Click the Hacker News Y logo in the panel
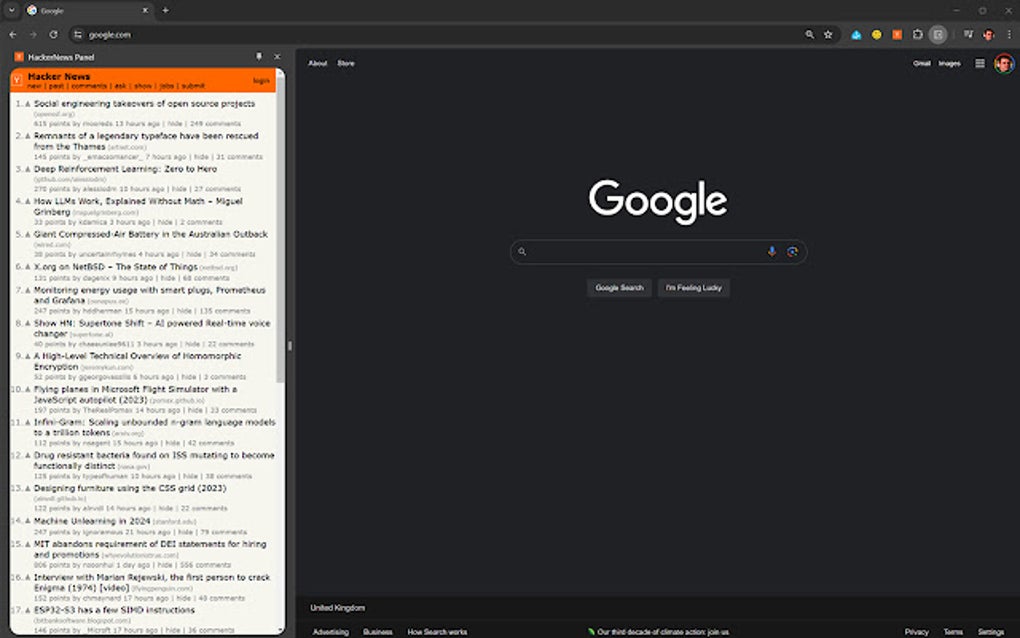The image size is (1020, 638). tap(17, 78)
